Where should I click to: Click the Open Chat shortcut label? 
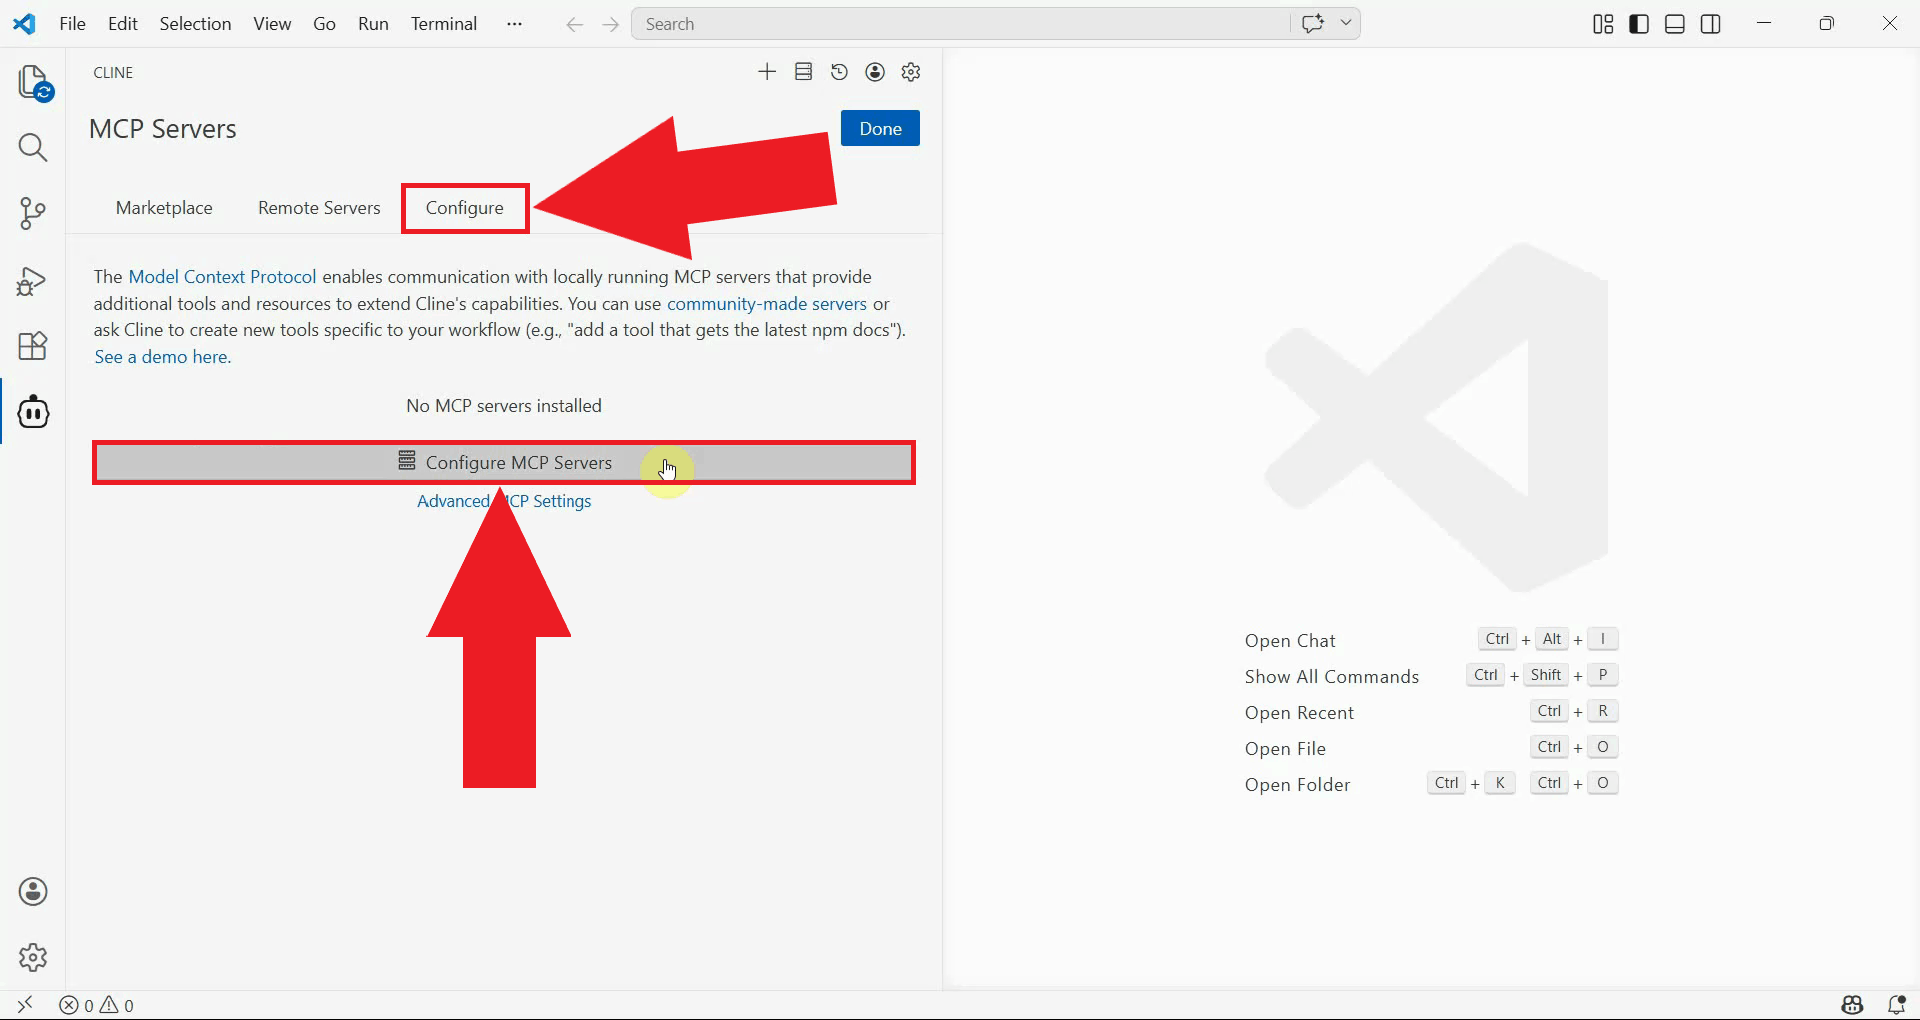1290,641
